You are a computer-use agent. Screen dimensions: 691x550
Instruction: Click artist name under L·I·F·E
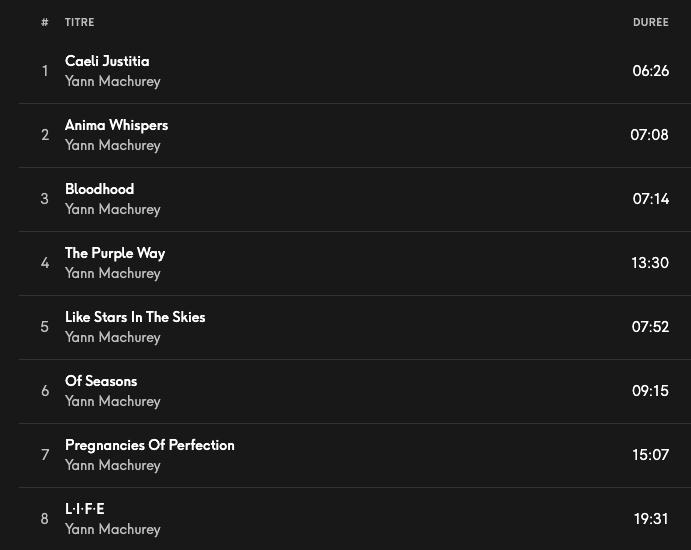112,530
